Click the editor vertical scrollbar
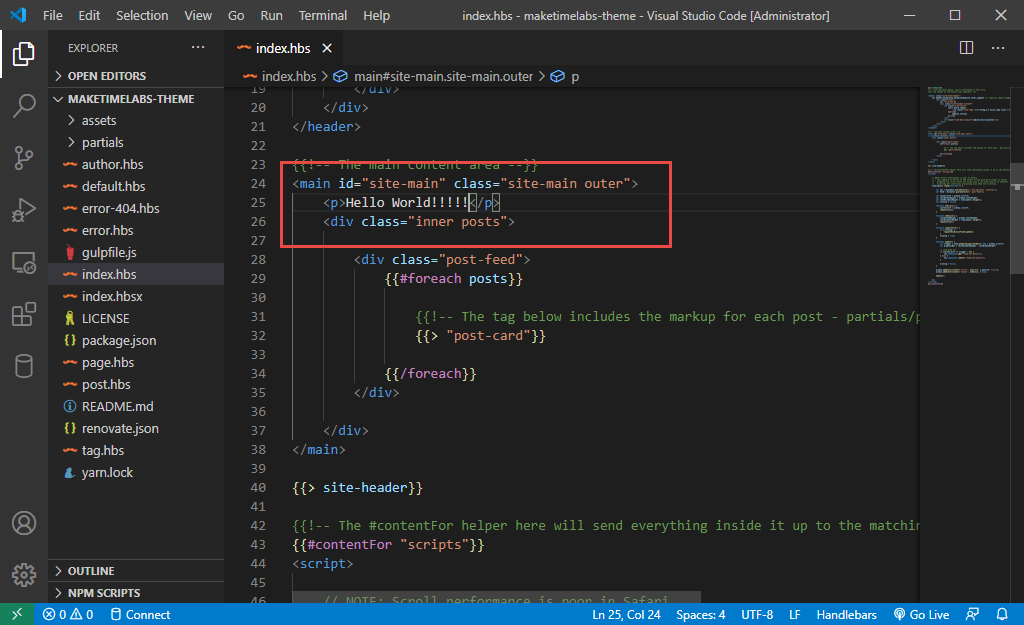Viewport: 1024px width, 625px height. pos(1017,219)
